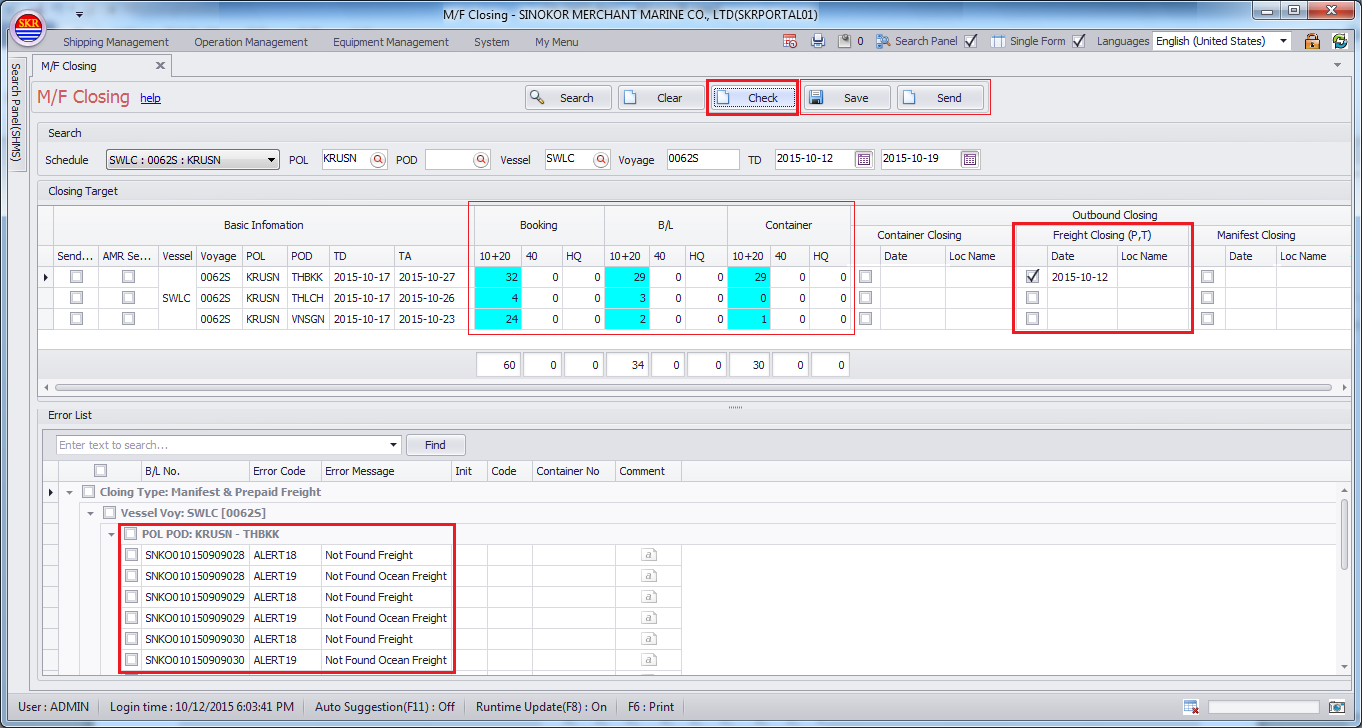Check the POL POD: KRUSN - THBKK group box
The height and width of the screenshot is (728, 1362).
coord(130,534)
